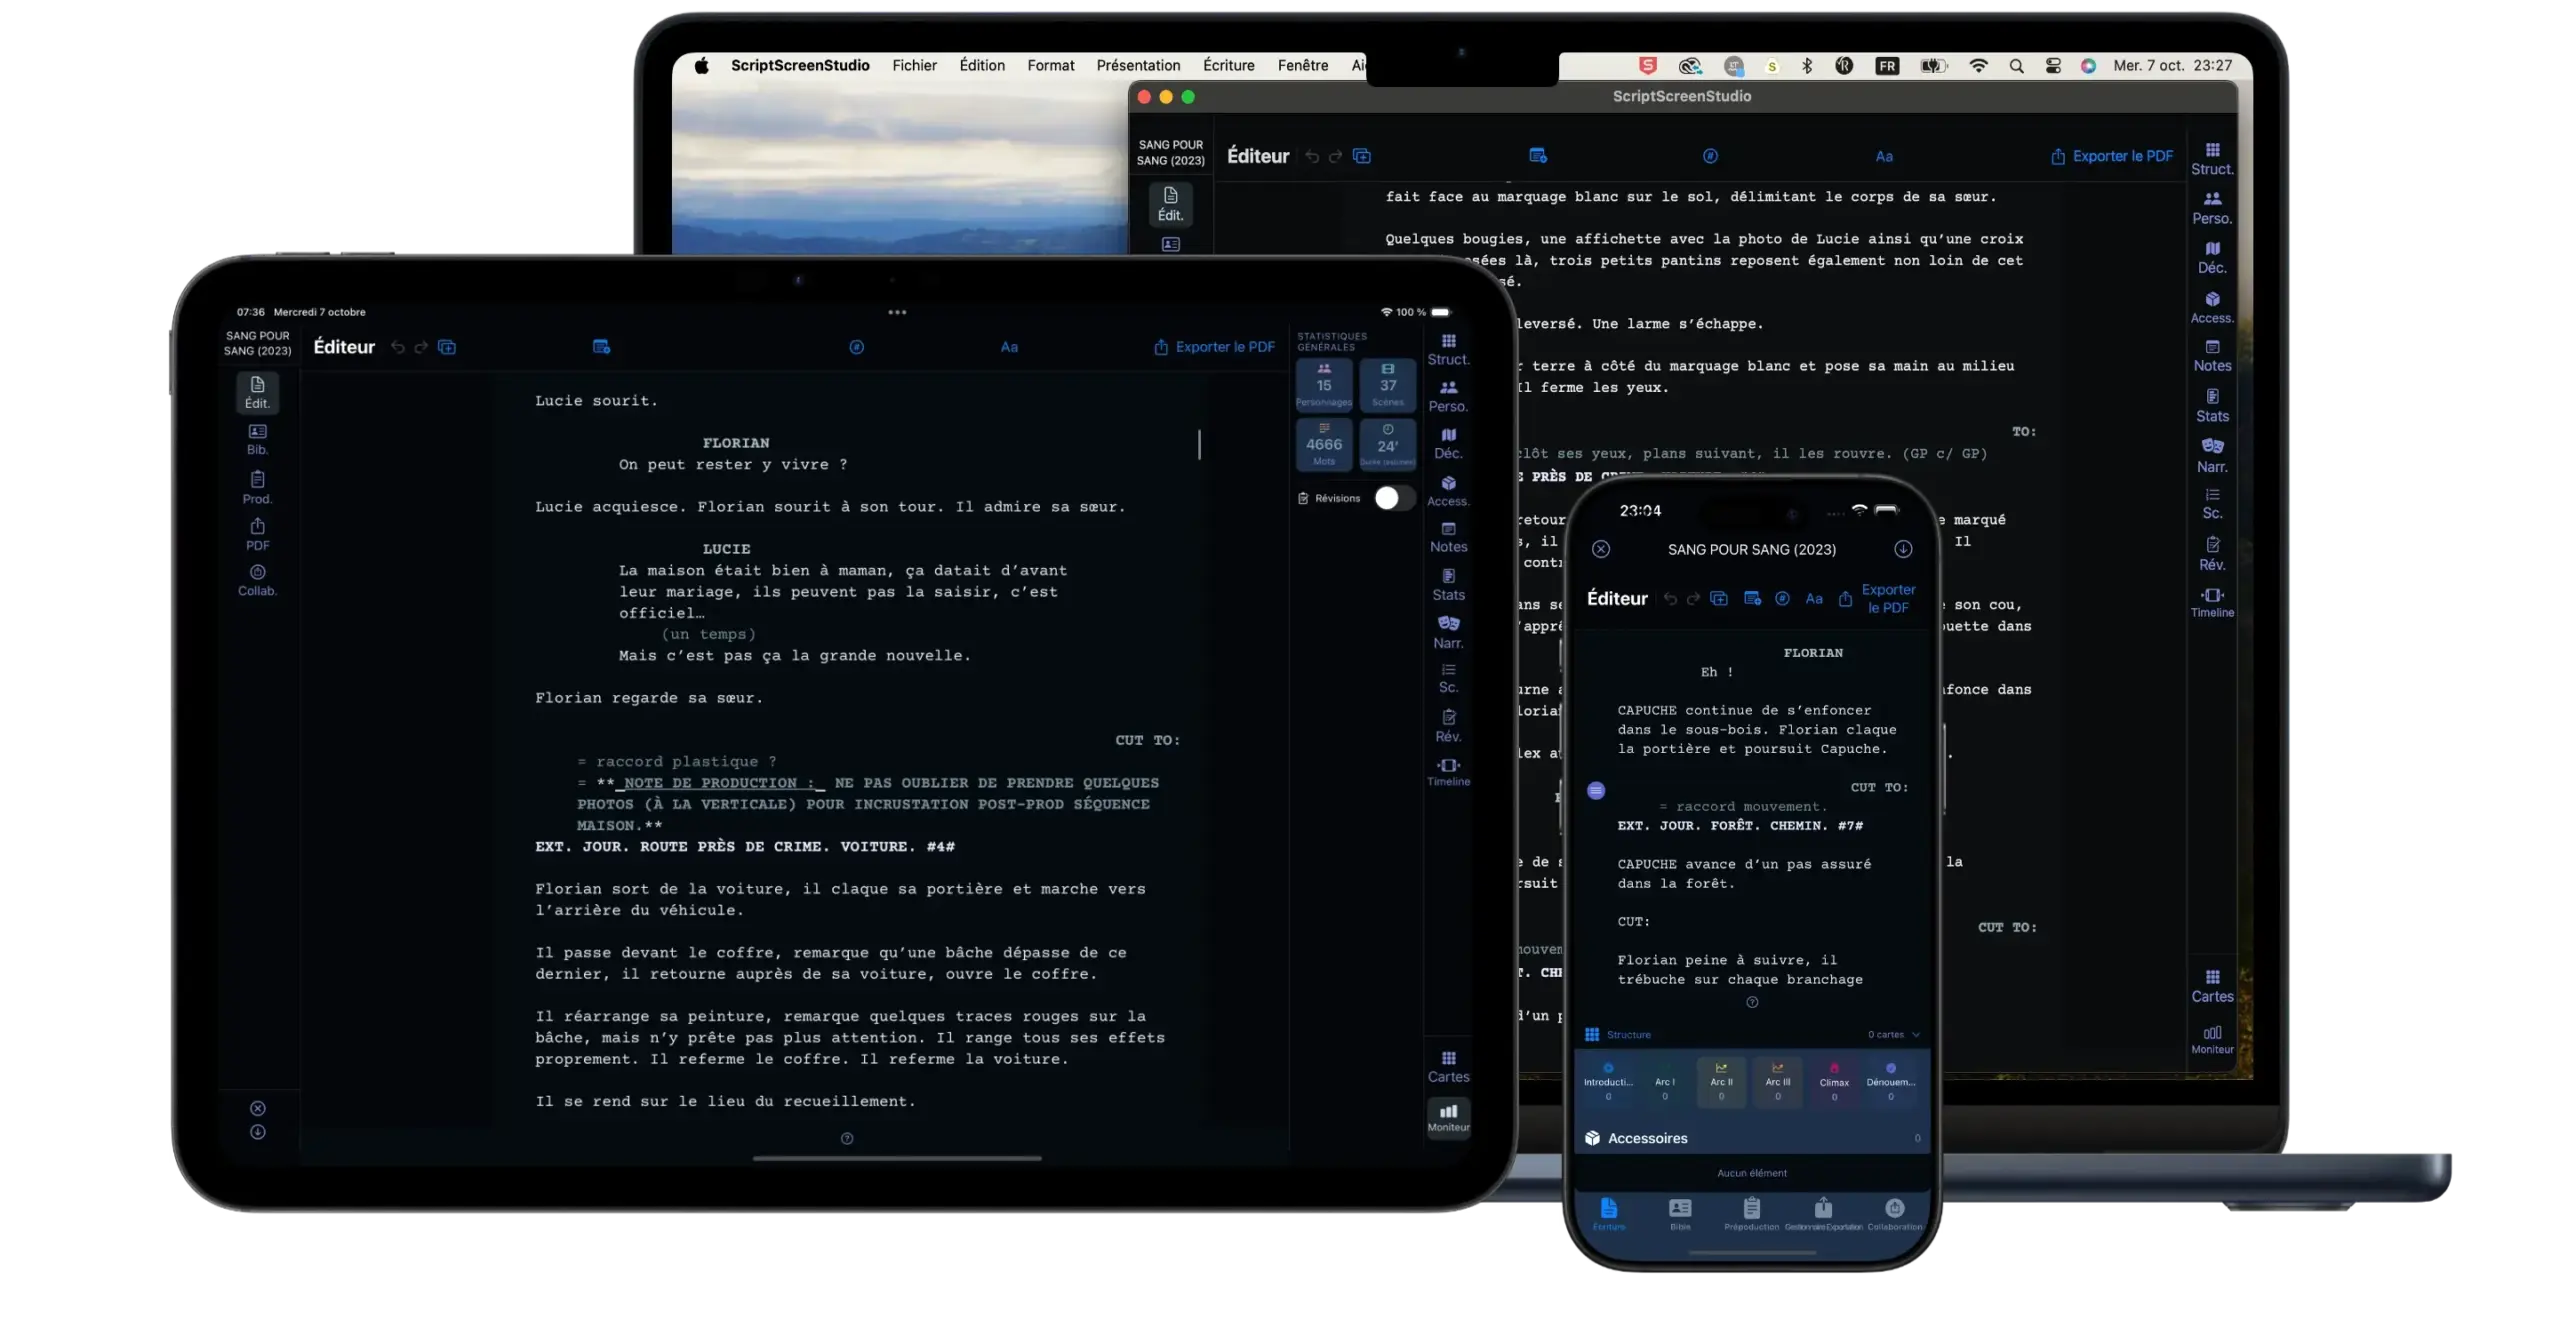Open the Fichier menu in the menu bar
Image resolution: width=2560 pixels, height=1336 pixels.
(914, 65)
